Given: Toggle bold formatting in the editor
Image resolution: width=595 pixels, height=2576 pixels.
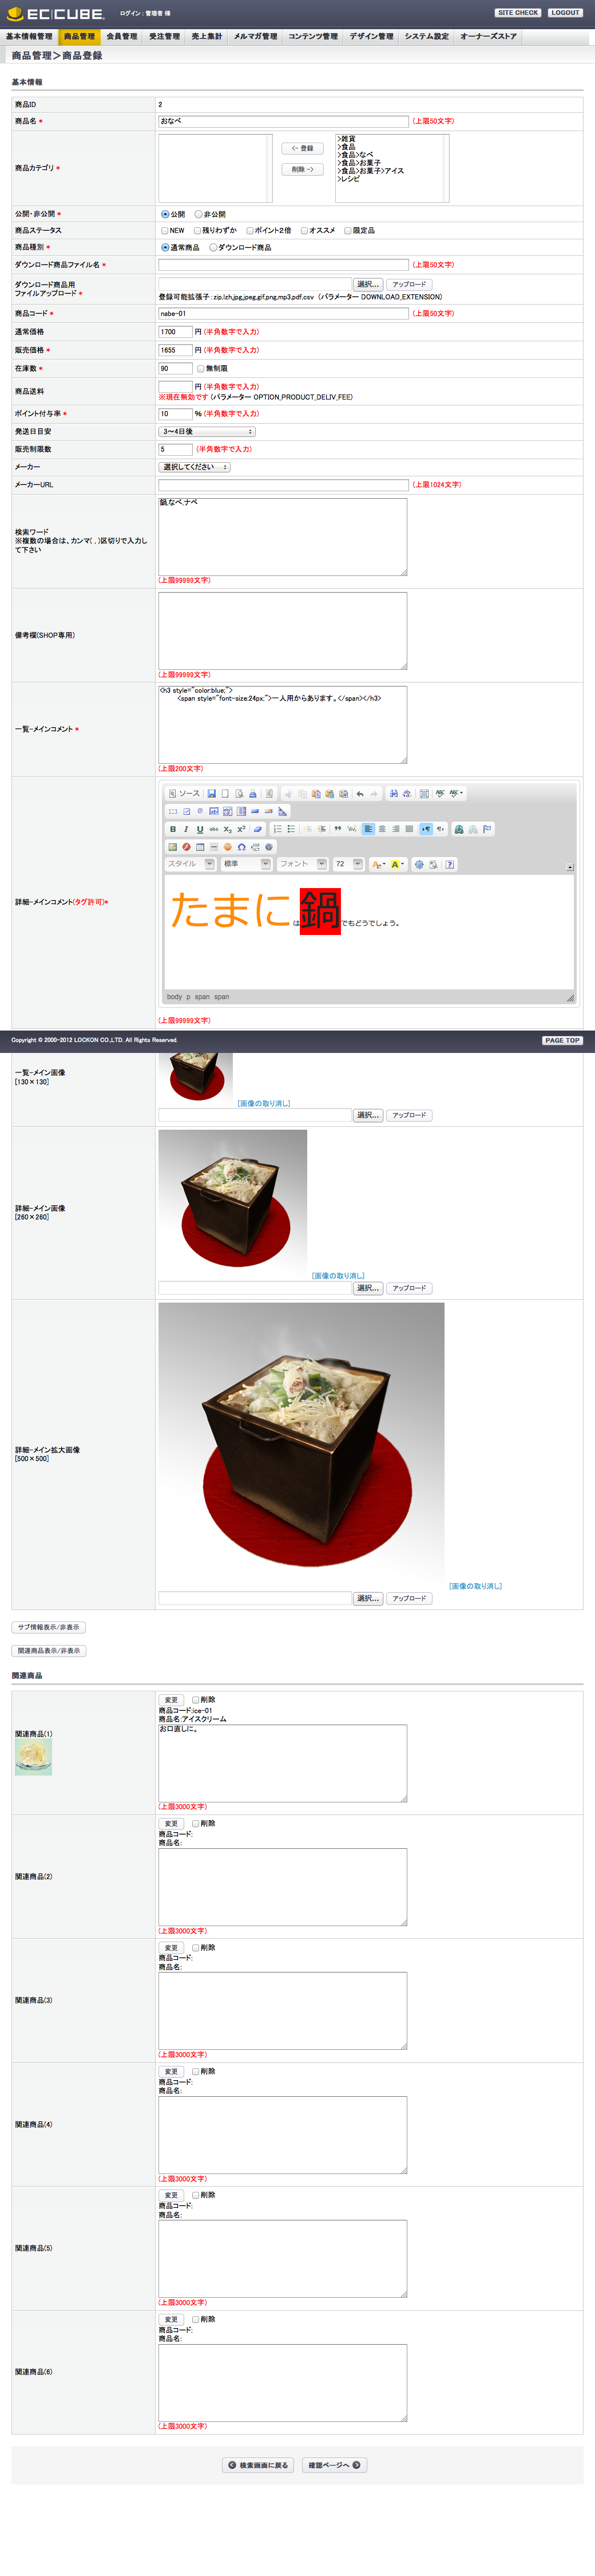Looking at the screenshot, I should (173, 829).
